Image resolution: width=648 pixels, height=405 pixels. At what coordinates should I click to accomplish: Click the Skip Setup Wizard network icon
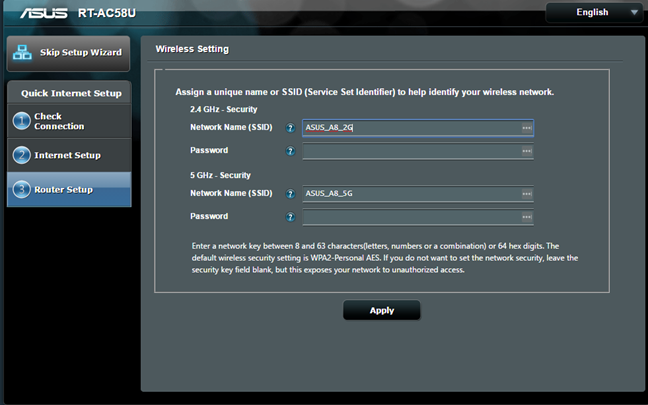pos(22,52)
